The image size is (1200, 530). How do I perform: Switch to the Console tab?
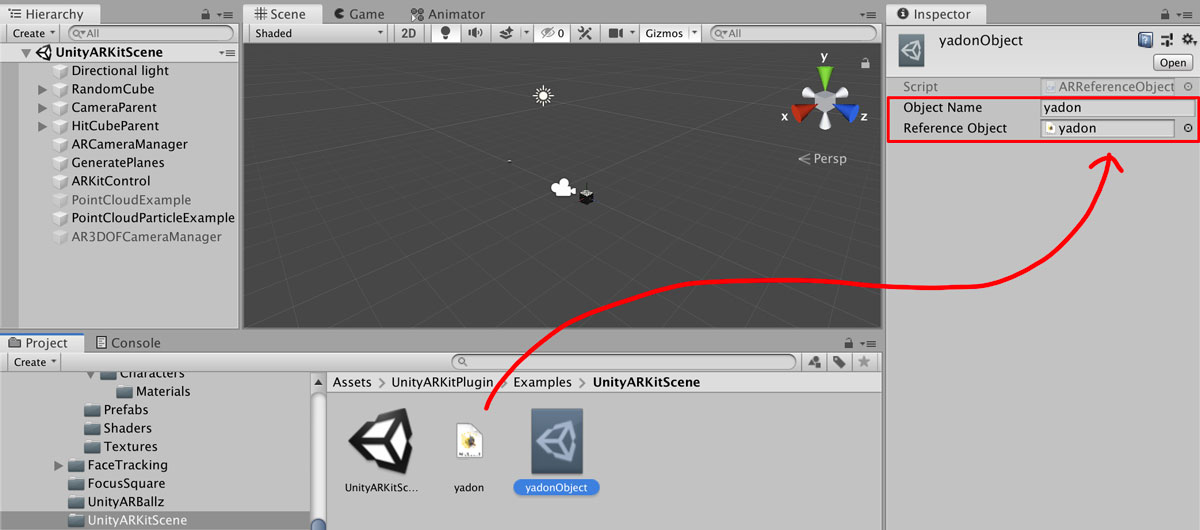click(x=127, y=342)
